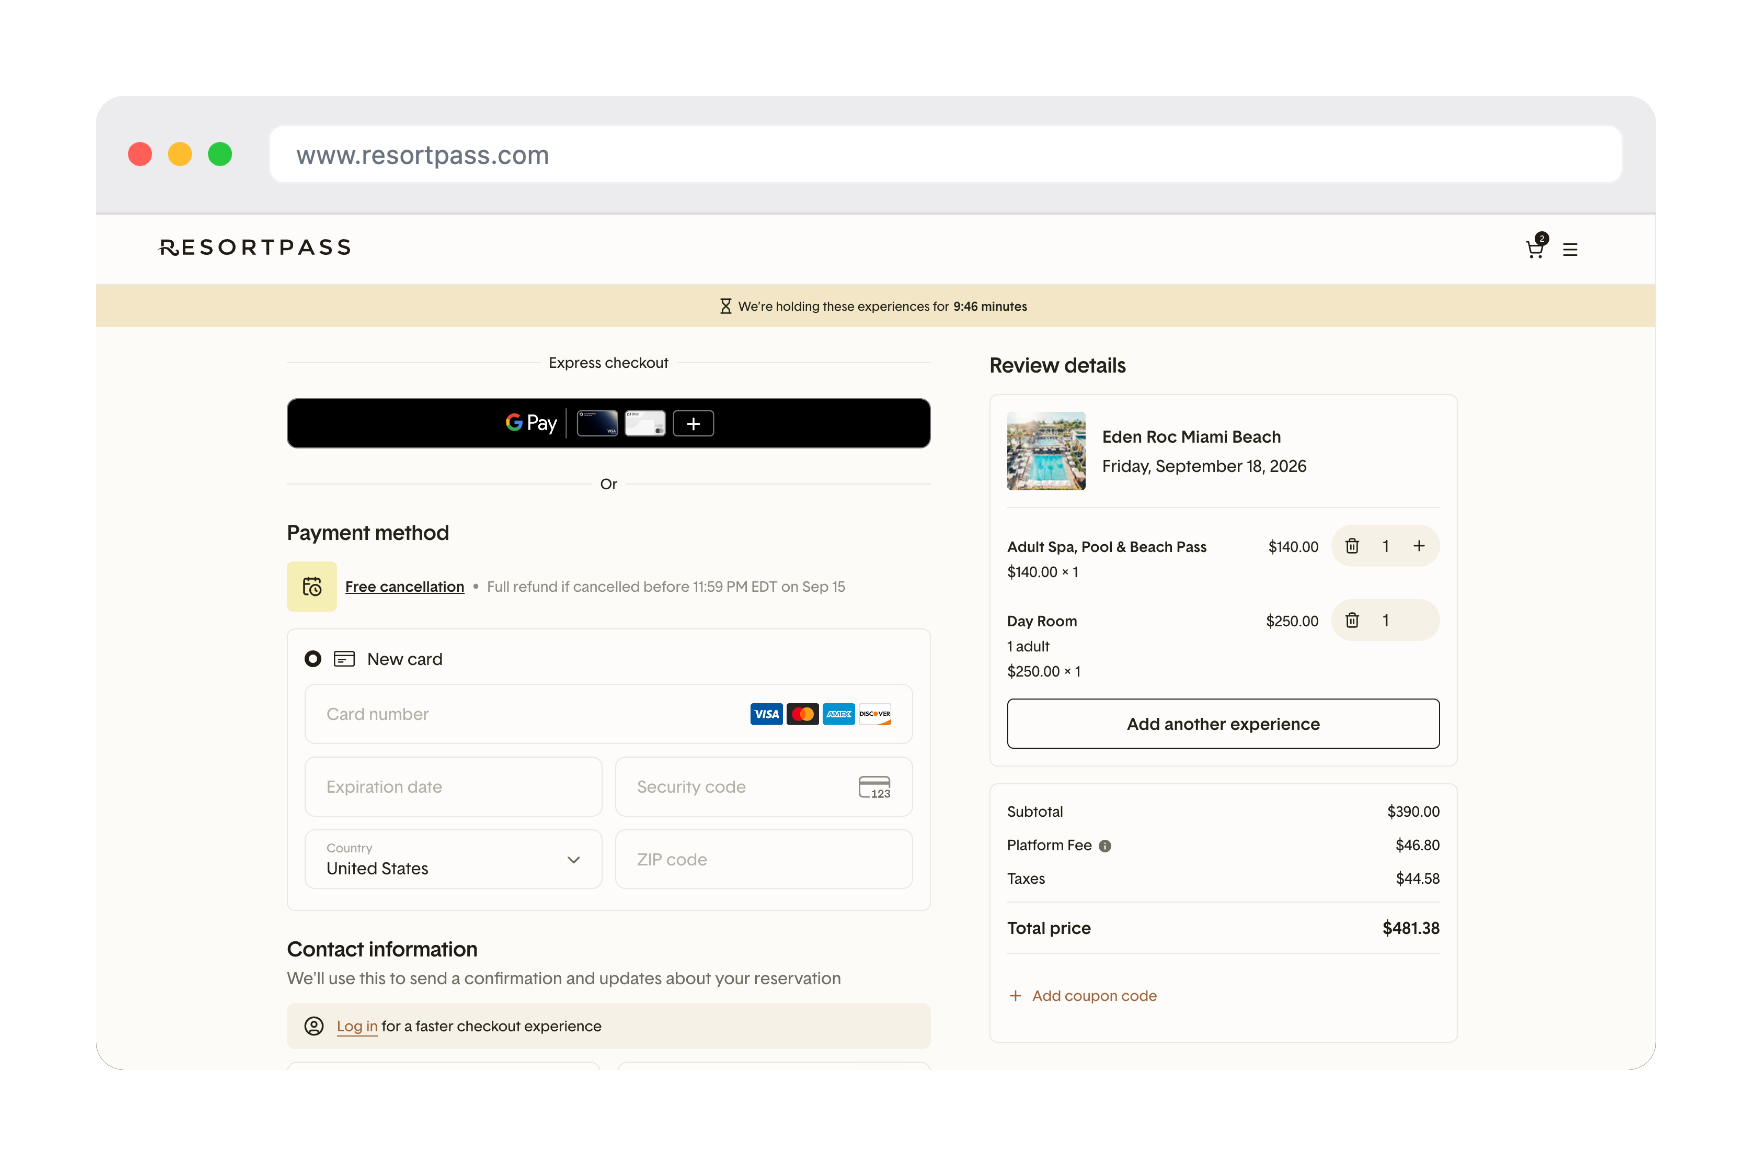
Task: Open the Free cancellation link
Action: click(405, 587)
